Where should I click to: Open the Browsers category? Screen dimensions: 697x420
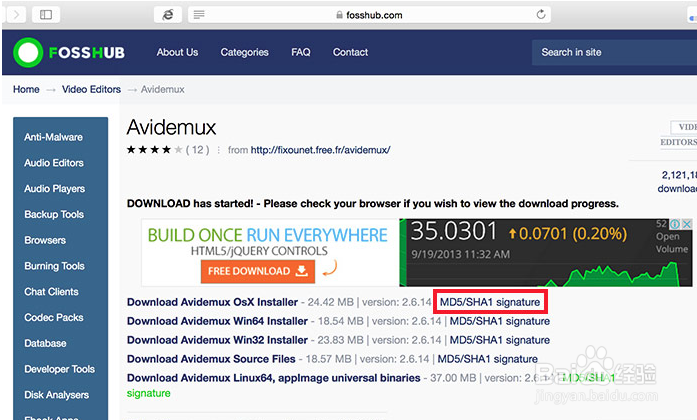45,240
